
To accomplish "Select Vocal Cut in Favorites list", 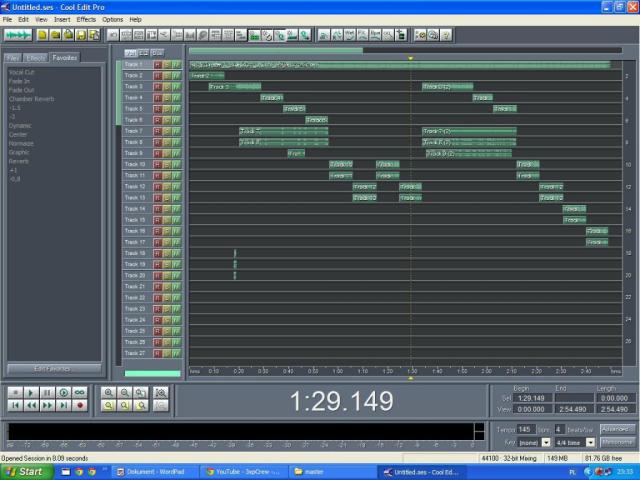I will coord(22,72).
